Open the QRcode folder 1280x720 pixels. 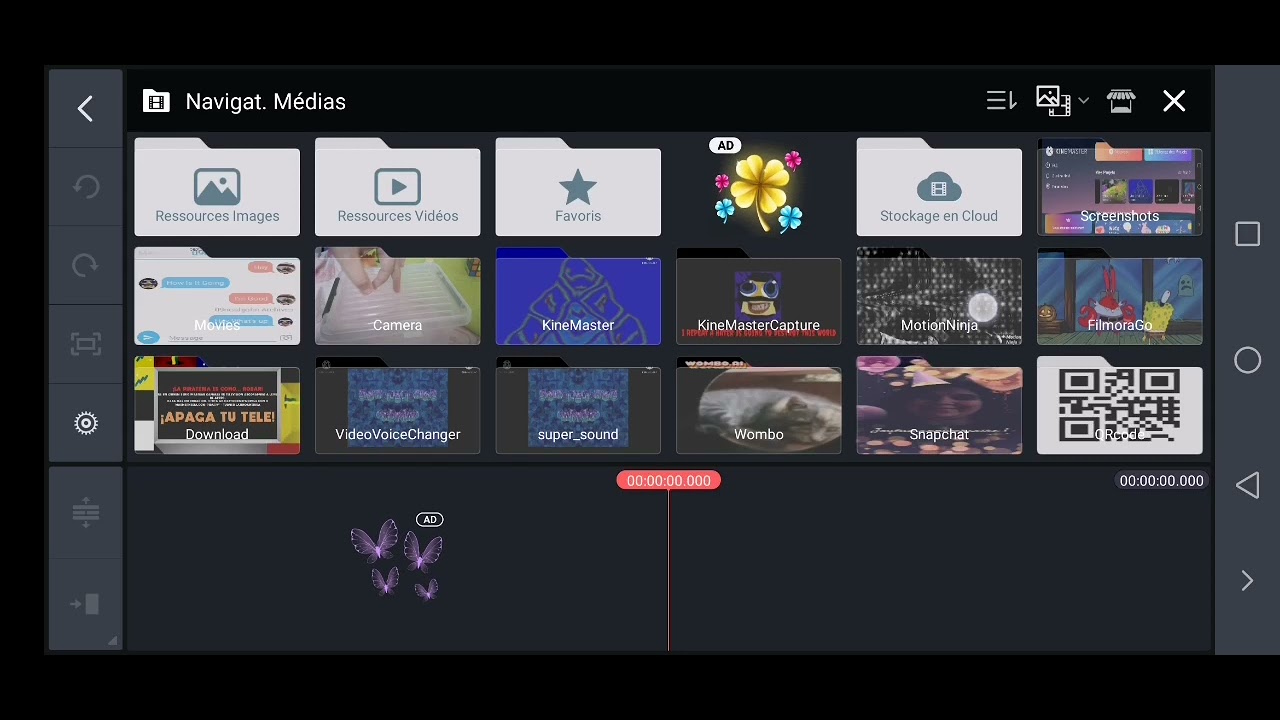(1120, 406)
